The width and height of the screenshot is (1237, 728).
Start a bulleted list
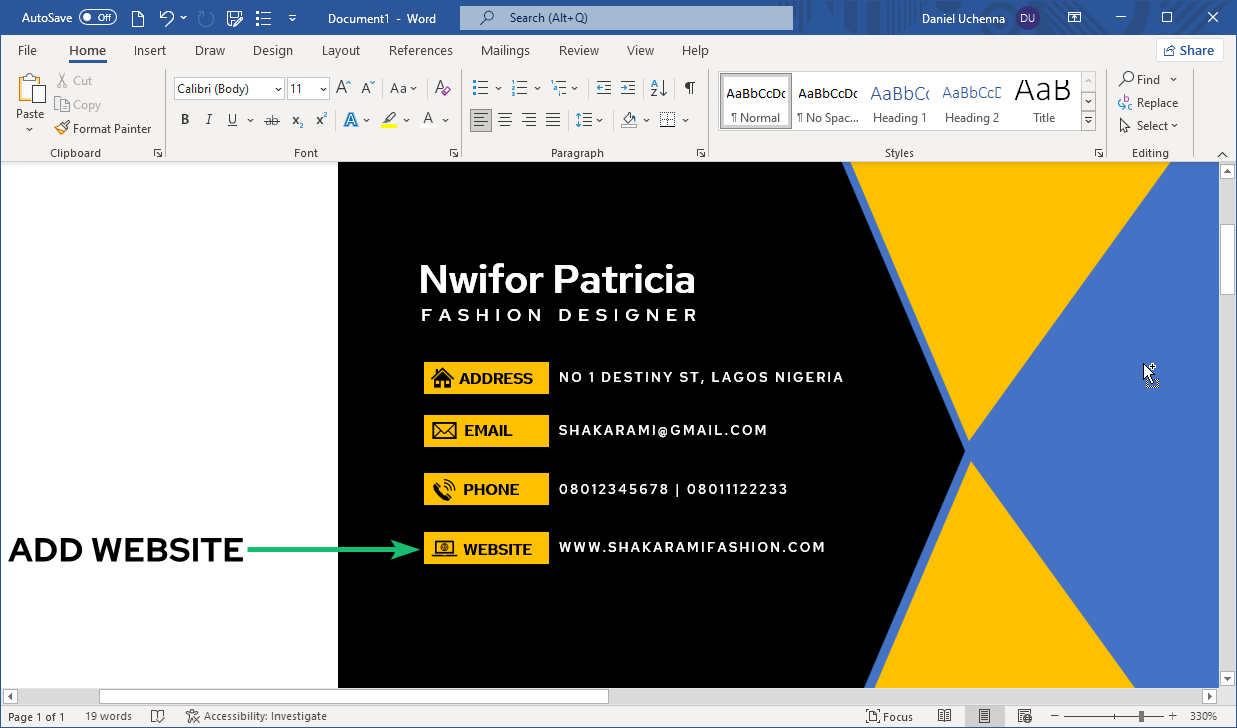(480, 88)
